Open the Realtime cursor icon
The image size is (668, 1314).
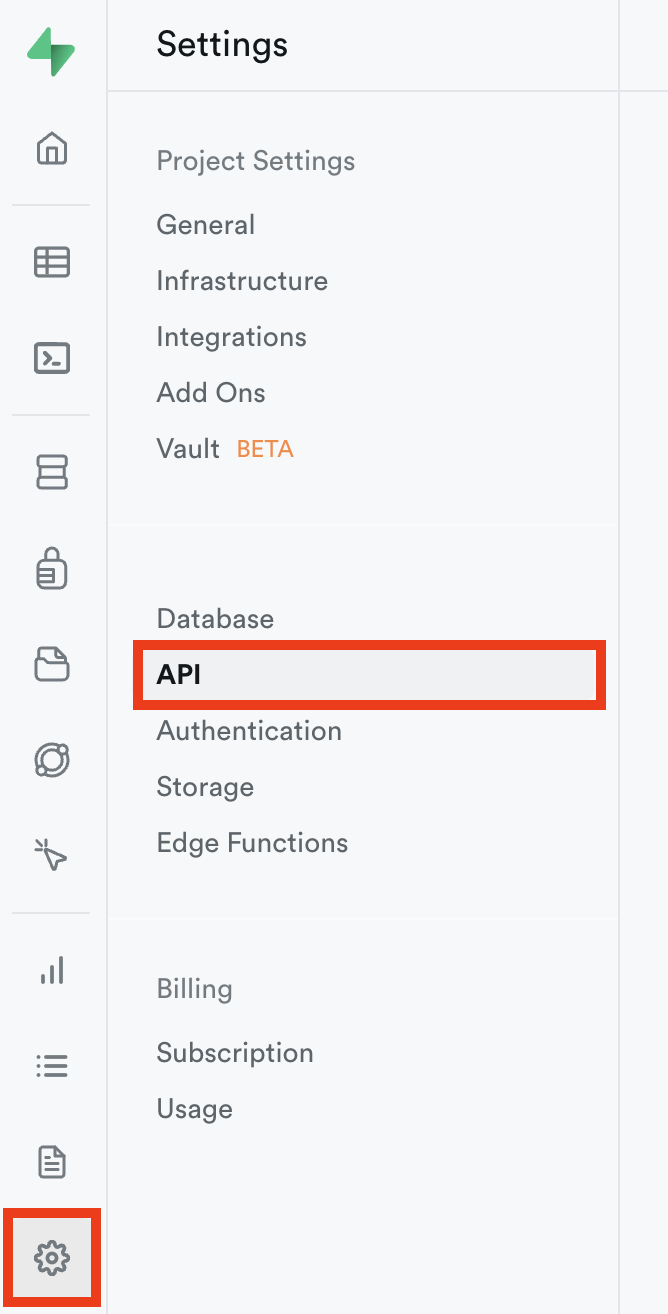point(52,855)
